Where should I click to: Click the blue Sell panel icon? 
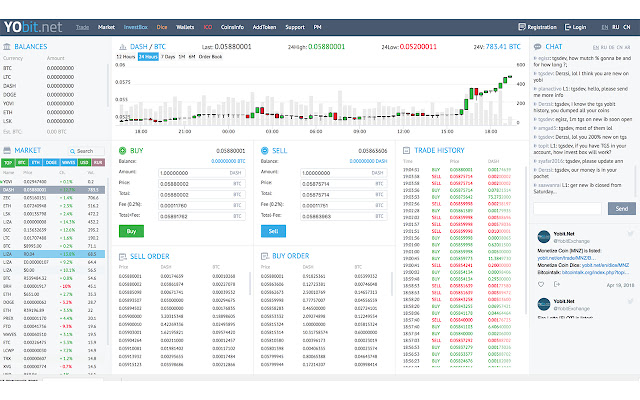264,151
